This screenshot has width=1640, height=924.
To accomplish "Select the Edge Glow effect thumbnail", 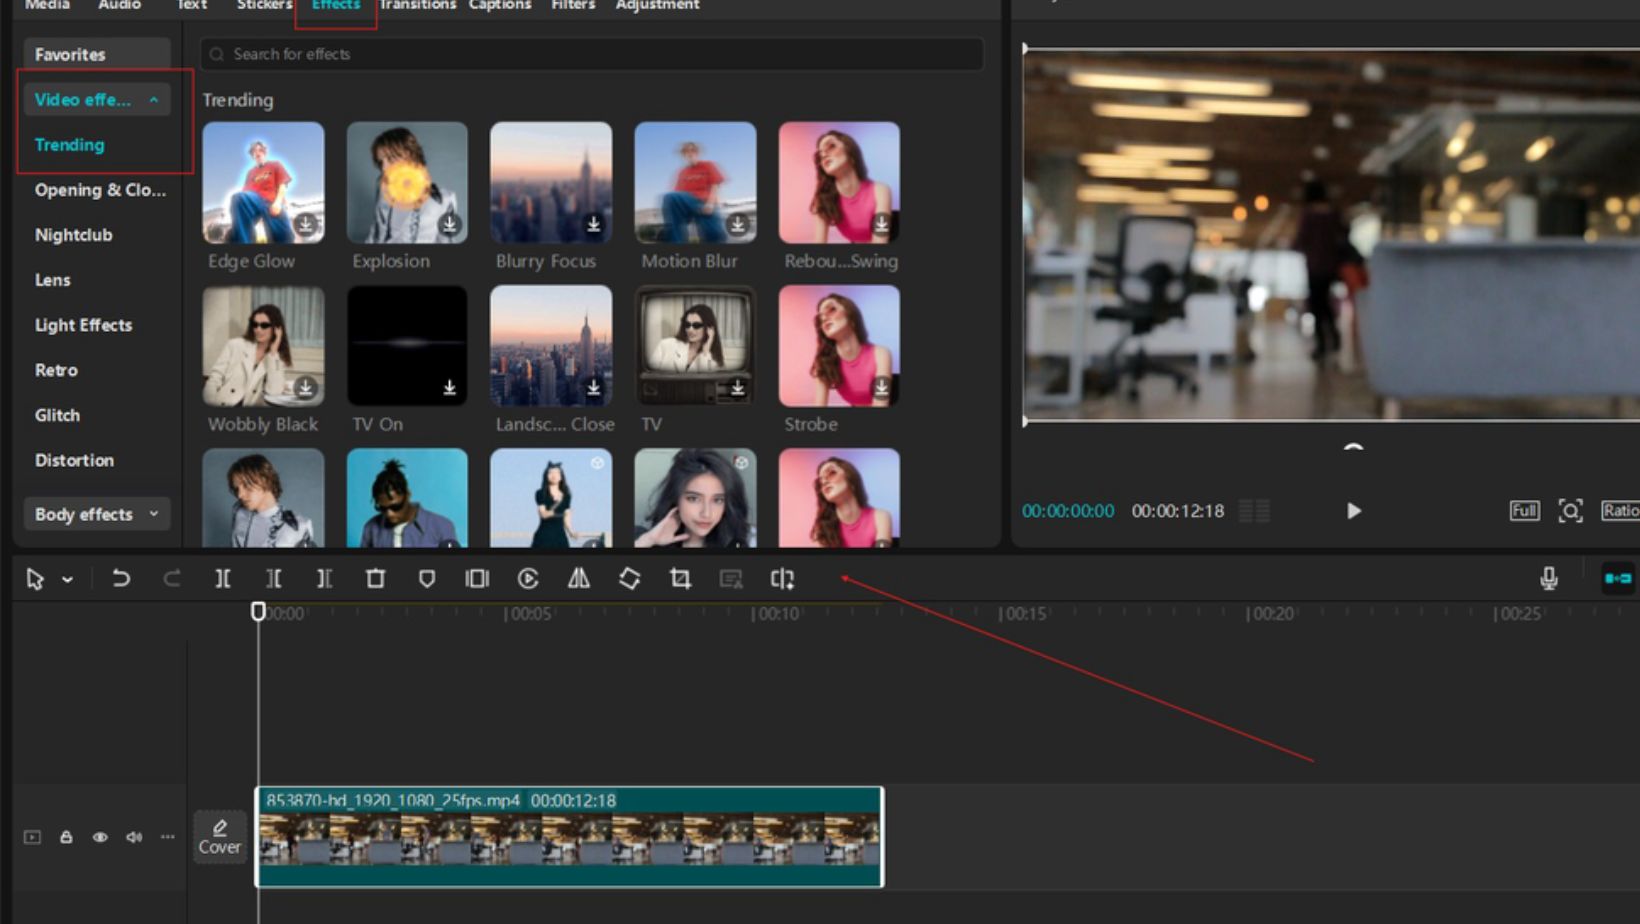I will click(263, 183).
